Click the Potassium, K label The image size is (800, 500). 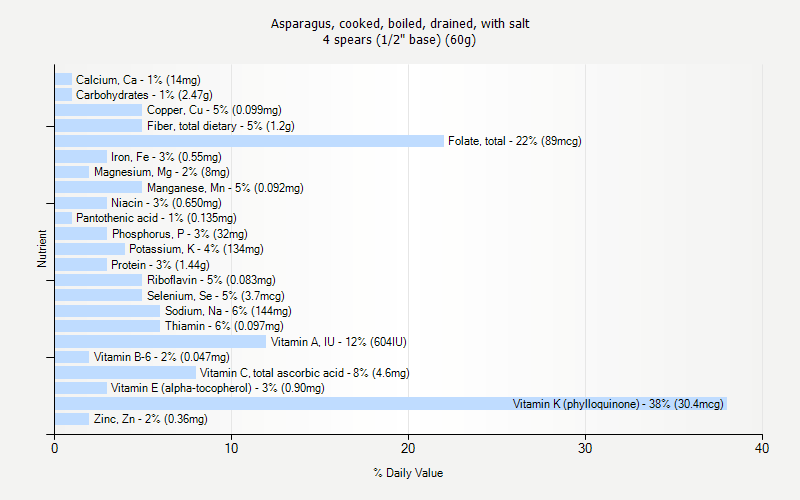(x=195, y=249)
